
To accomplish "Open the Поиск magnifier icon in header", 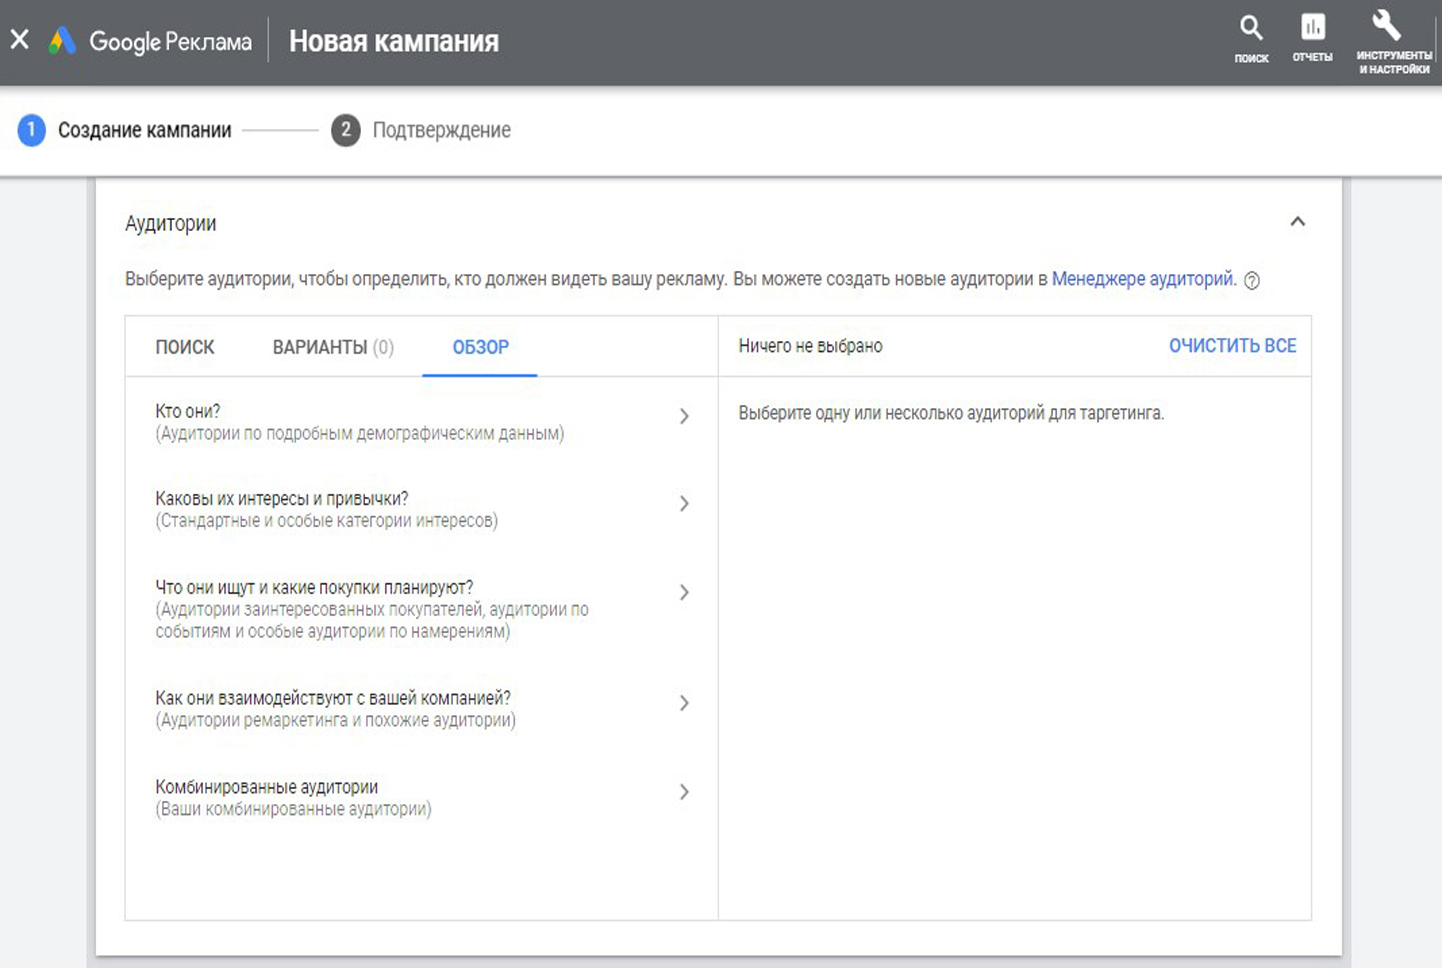I will pyautogui.click(x=1251, y=29).
